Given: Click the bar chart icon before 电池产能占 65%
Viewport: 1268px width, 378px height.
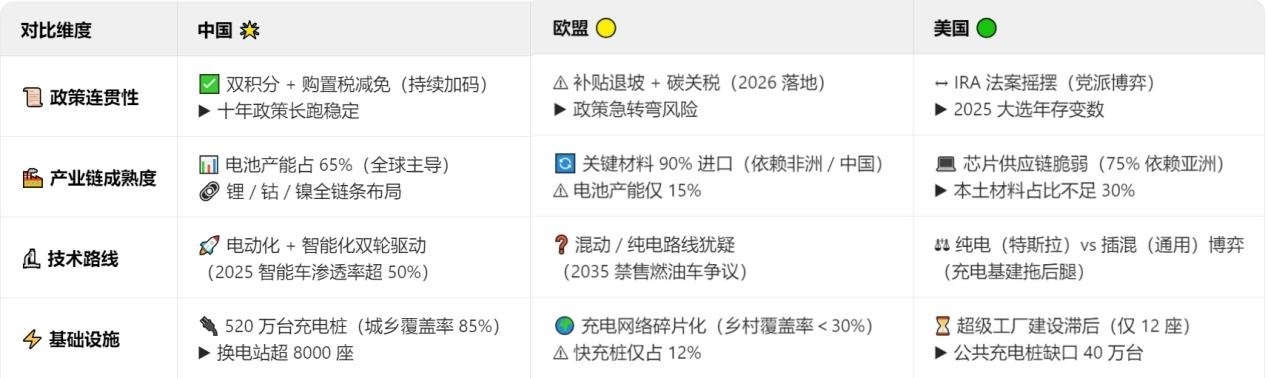Looking at the screenshot, I should (208, 164).
